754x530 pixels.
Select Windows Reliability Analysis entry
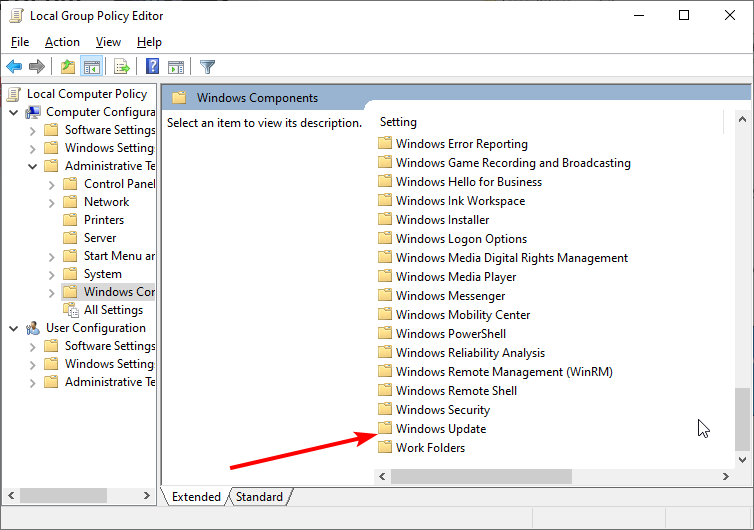470,353
